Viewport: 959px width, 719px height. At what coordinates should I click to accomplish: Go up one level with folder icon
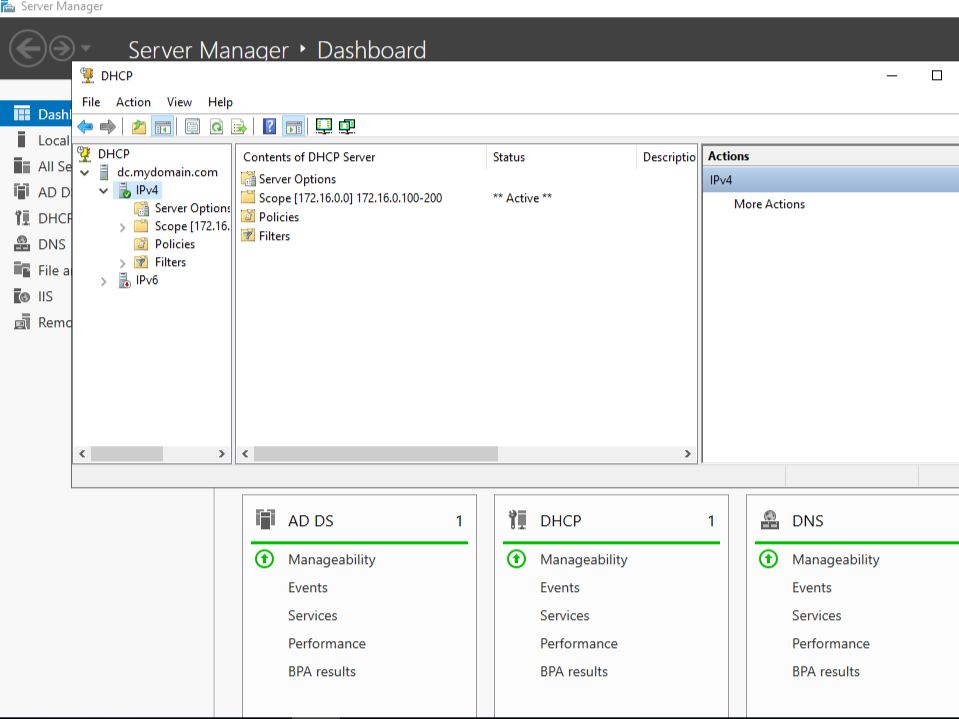coord(139,127)
